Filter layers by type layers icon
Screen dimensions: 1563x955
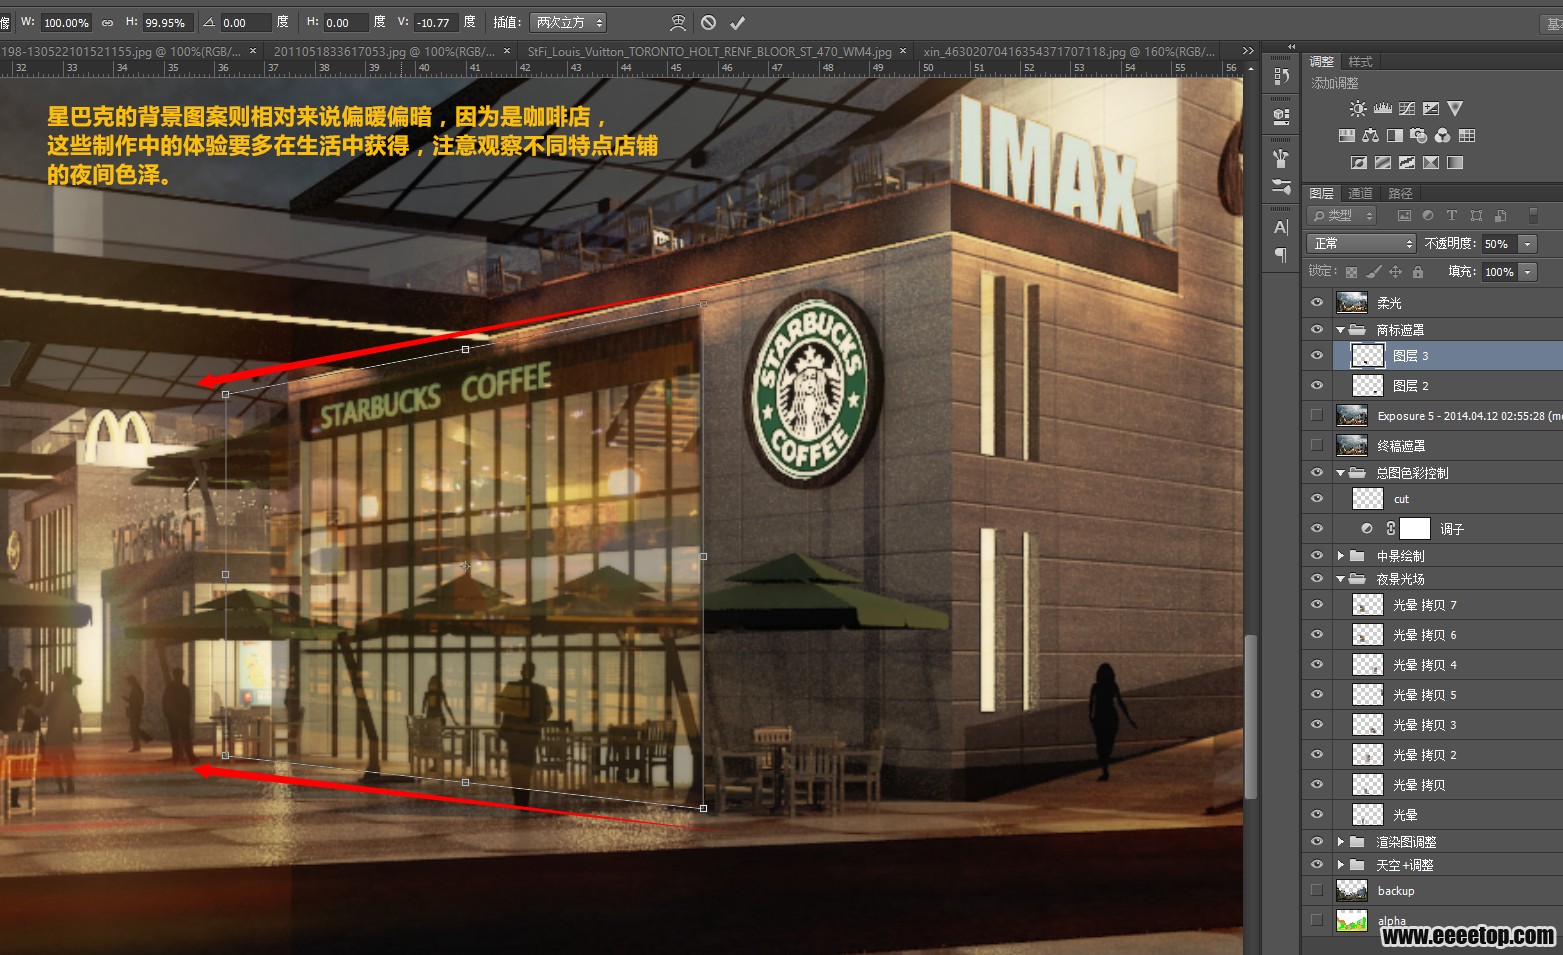coord(1452,215)
